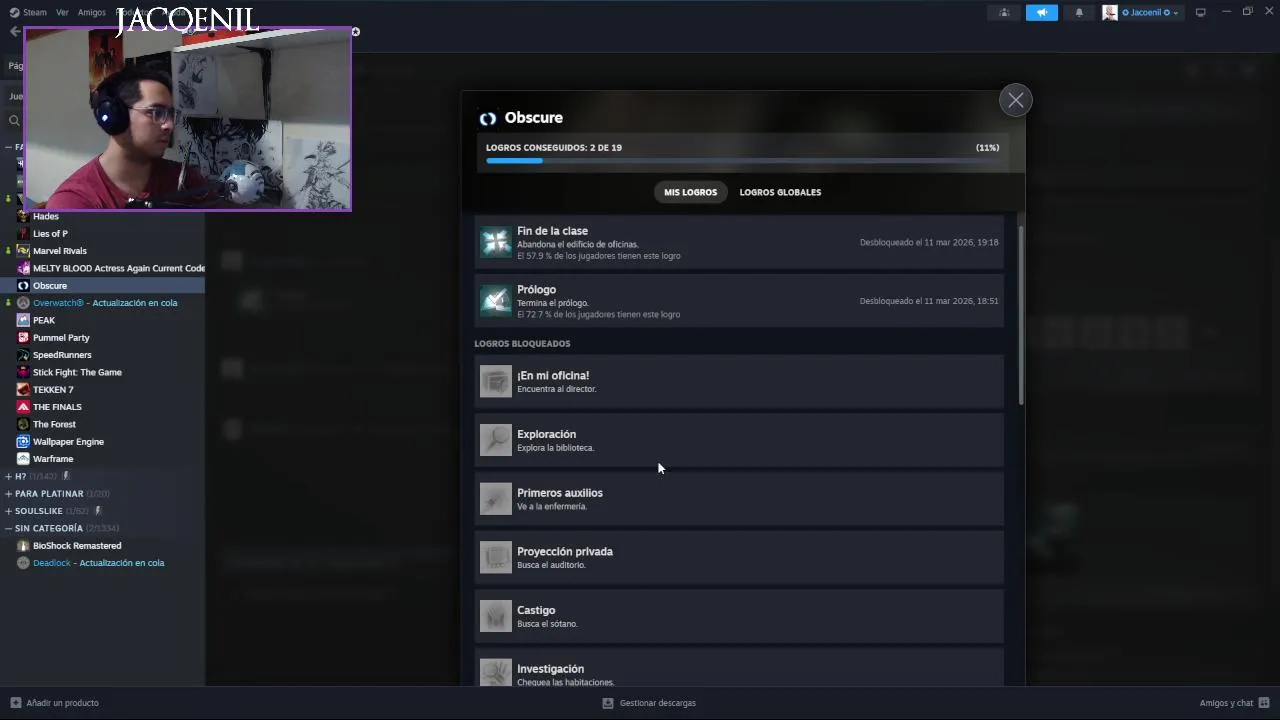The width and height of the screenshot is (1280, 720).
Task: Click the achievements progress bar
Action: click(x=742, y=160)
